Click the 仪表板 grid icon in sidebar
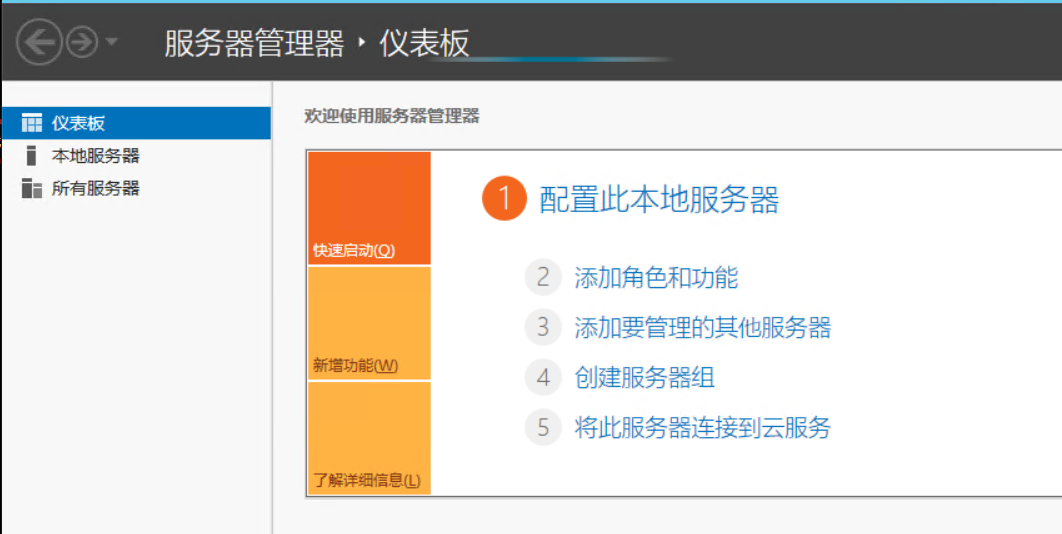 point(32,123)
